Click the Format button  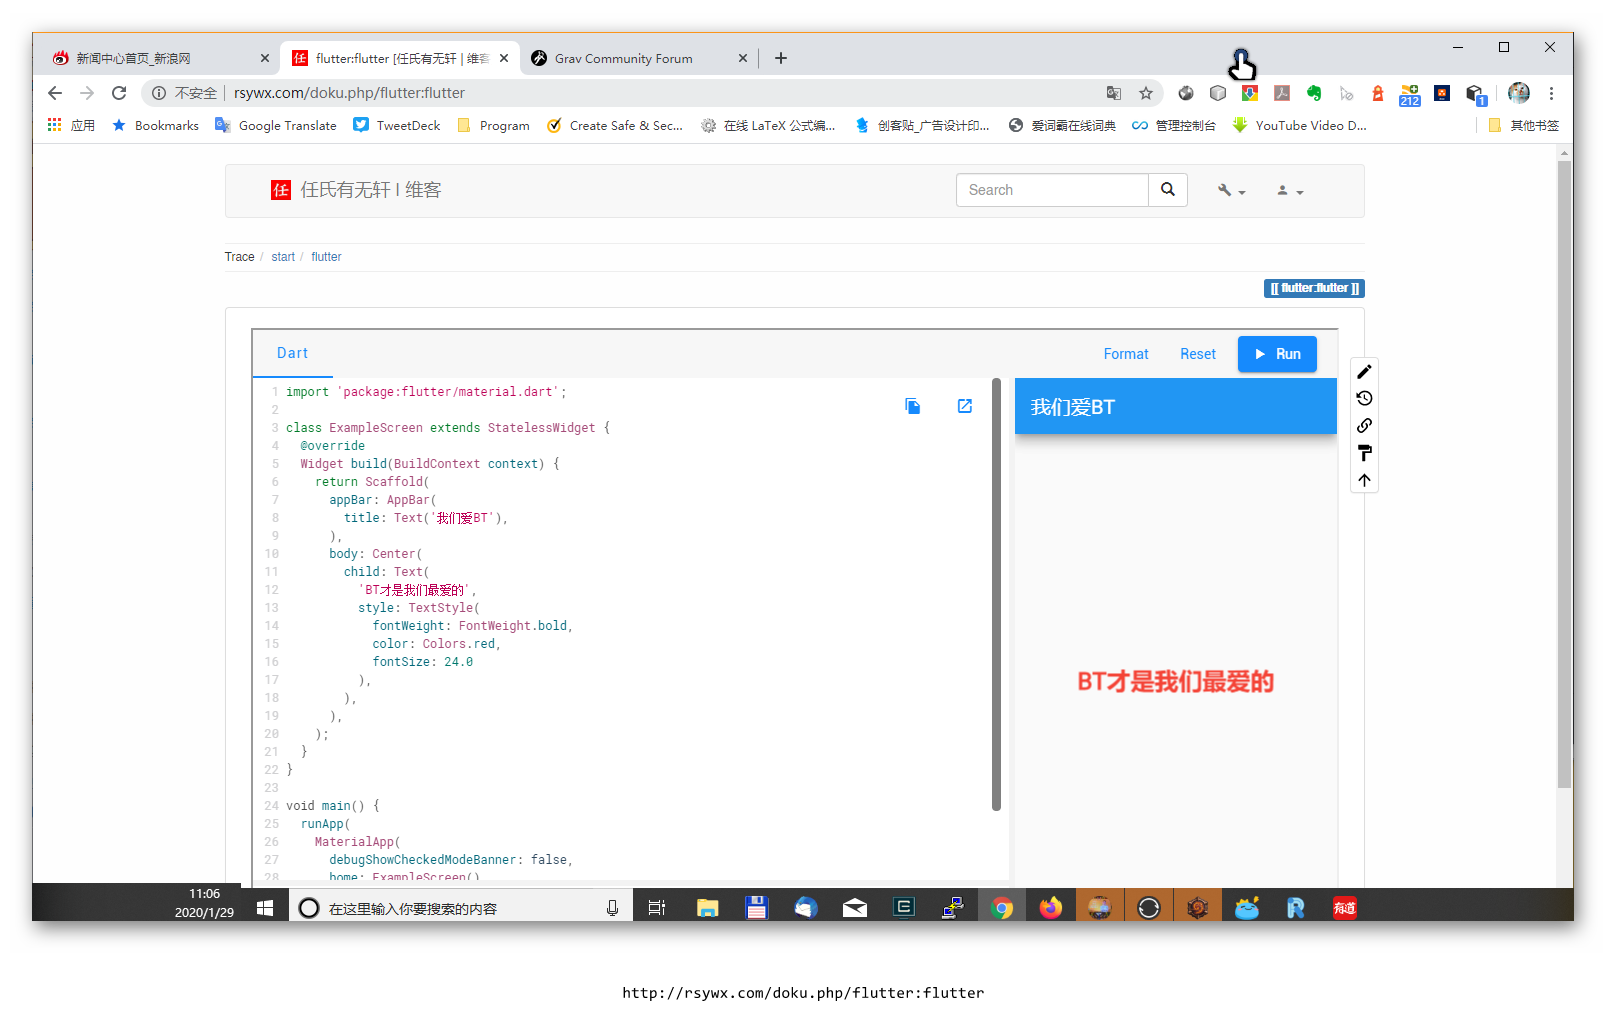[x=1126, y=354]
